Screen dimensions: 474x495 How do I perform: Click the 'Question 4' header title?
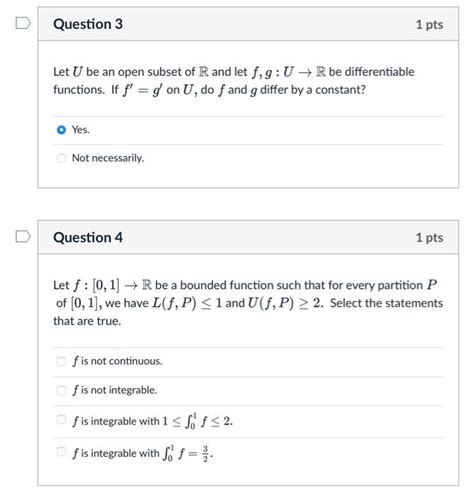coord(88,237)
